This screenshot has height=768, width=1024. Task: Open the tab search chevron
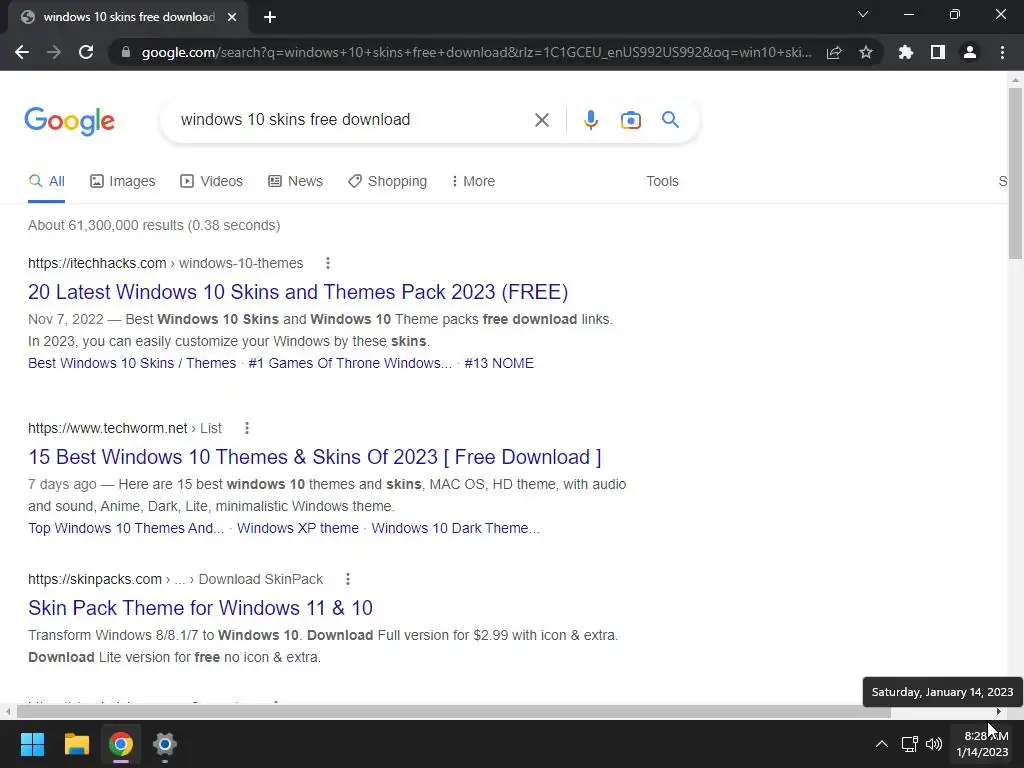(x=863, y=14)
